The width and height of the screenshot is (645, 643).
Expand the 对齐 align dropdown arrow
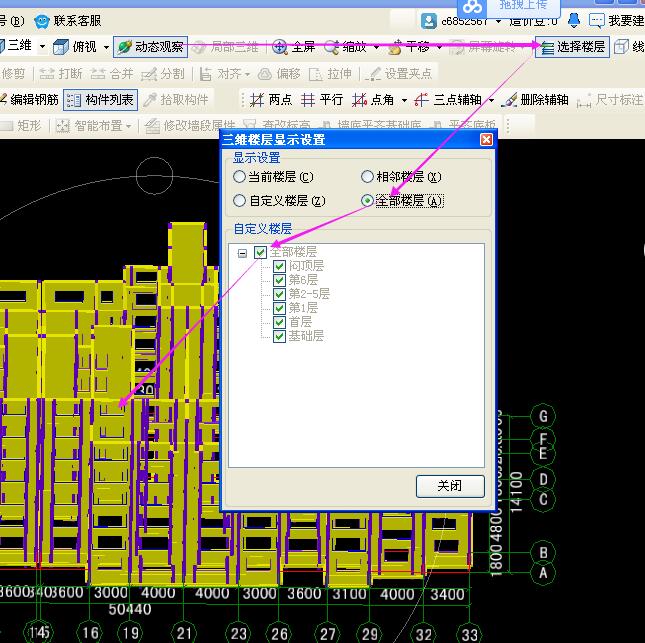247,74
